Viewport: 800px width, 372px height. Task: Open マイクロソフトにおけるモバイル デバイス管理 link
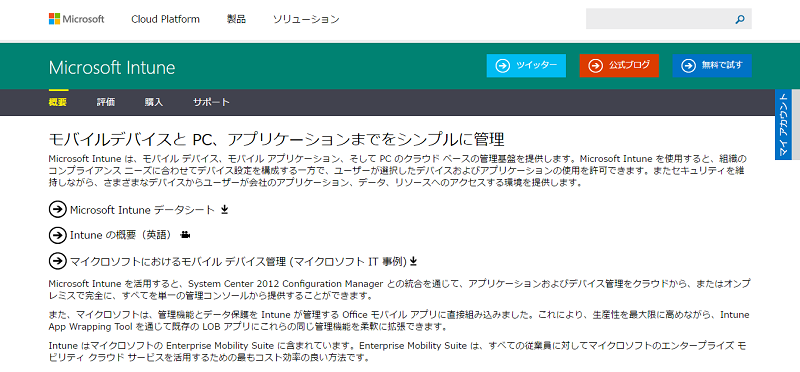(238, 261)
